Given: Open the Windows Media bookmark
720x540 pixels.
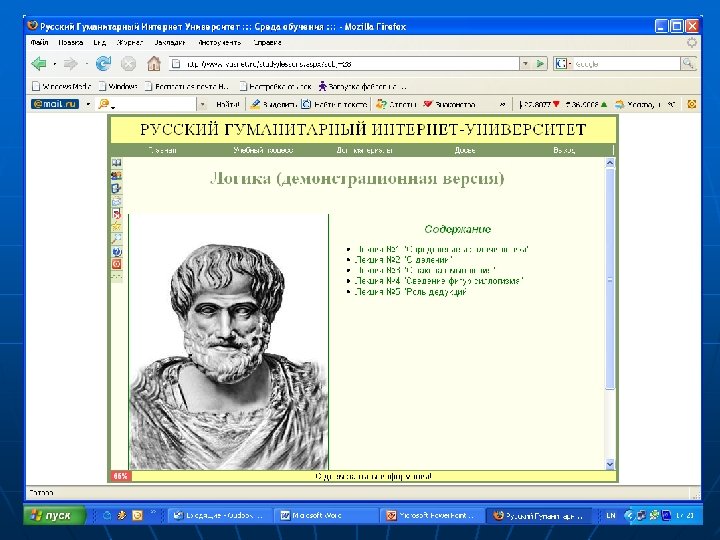Looking at the screenshot, I should (x=62, y=86).
